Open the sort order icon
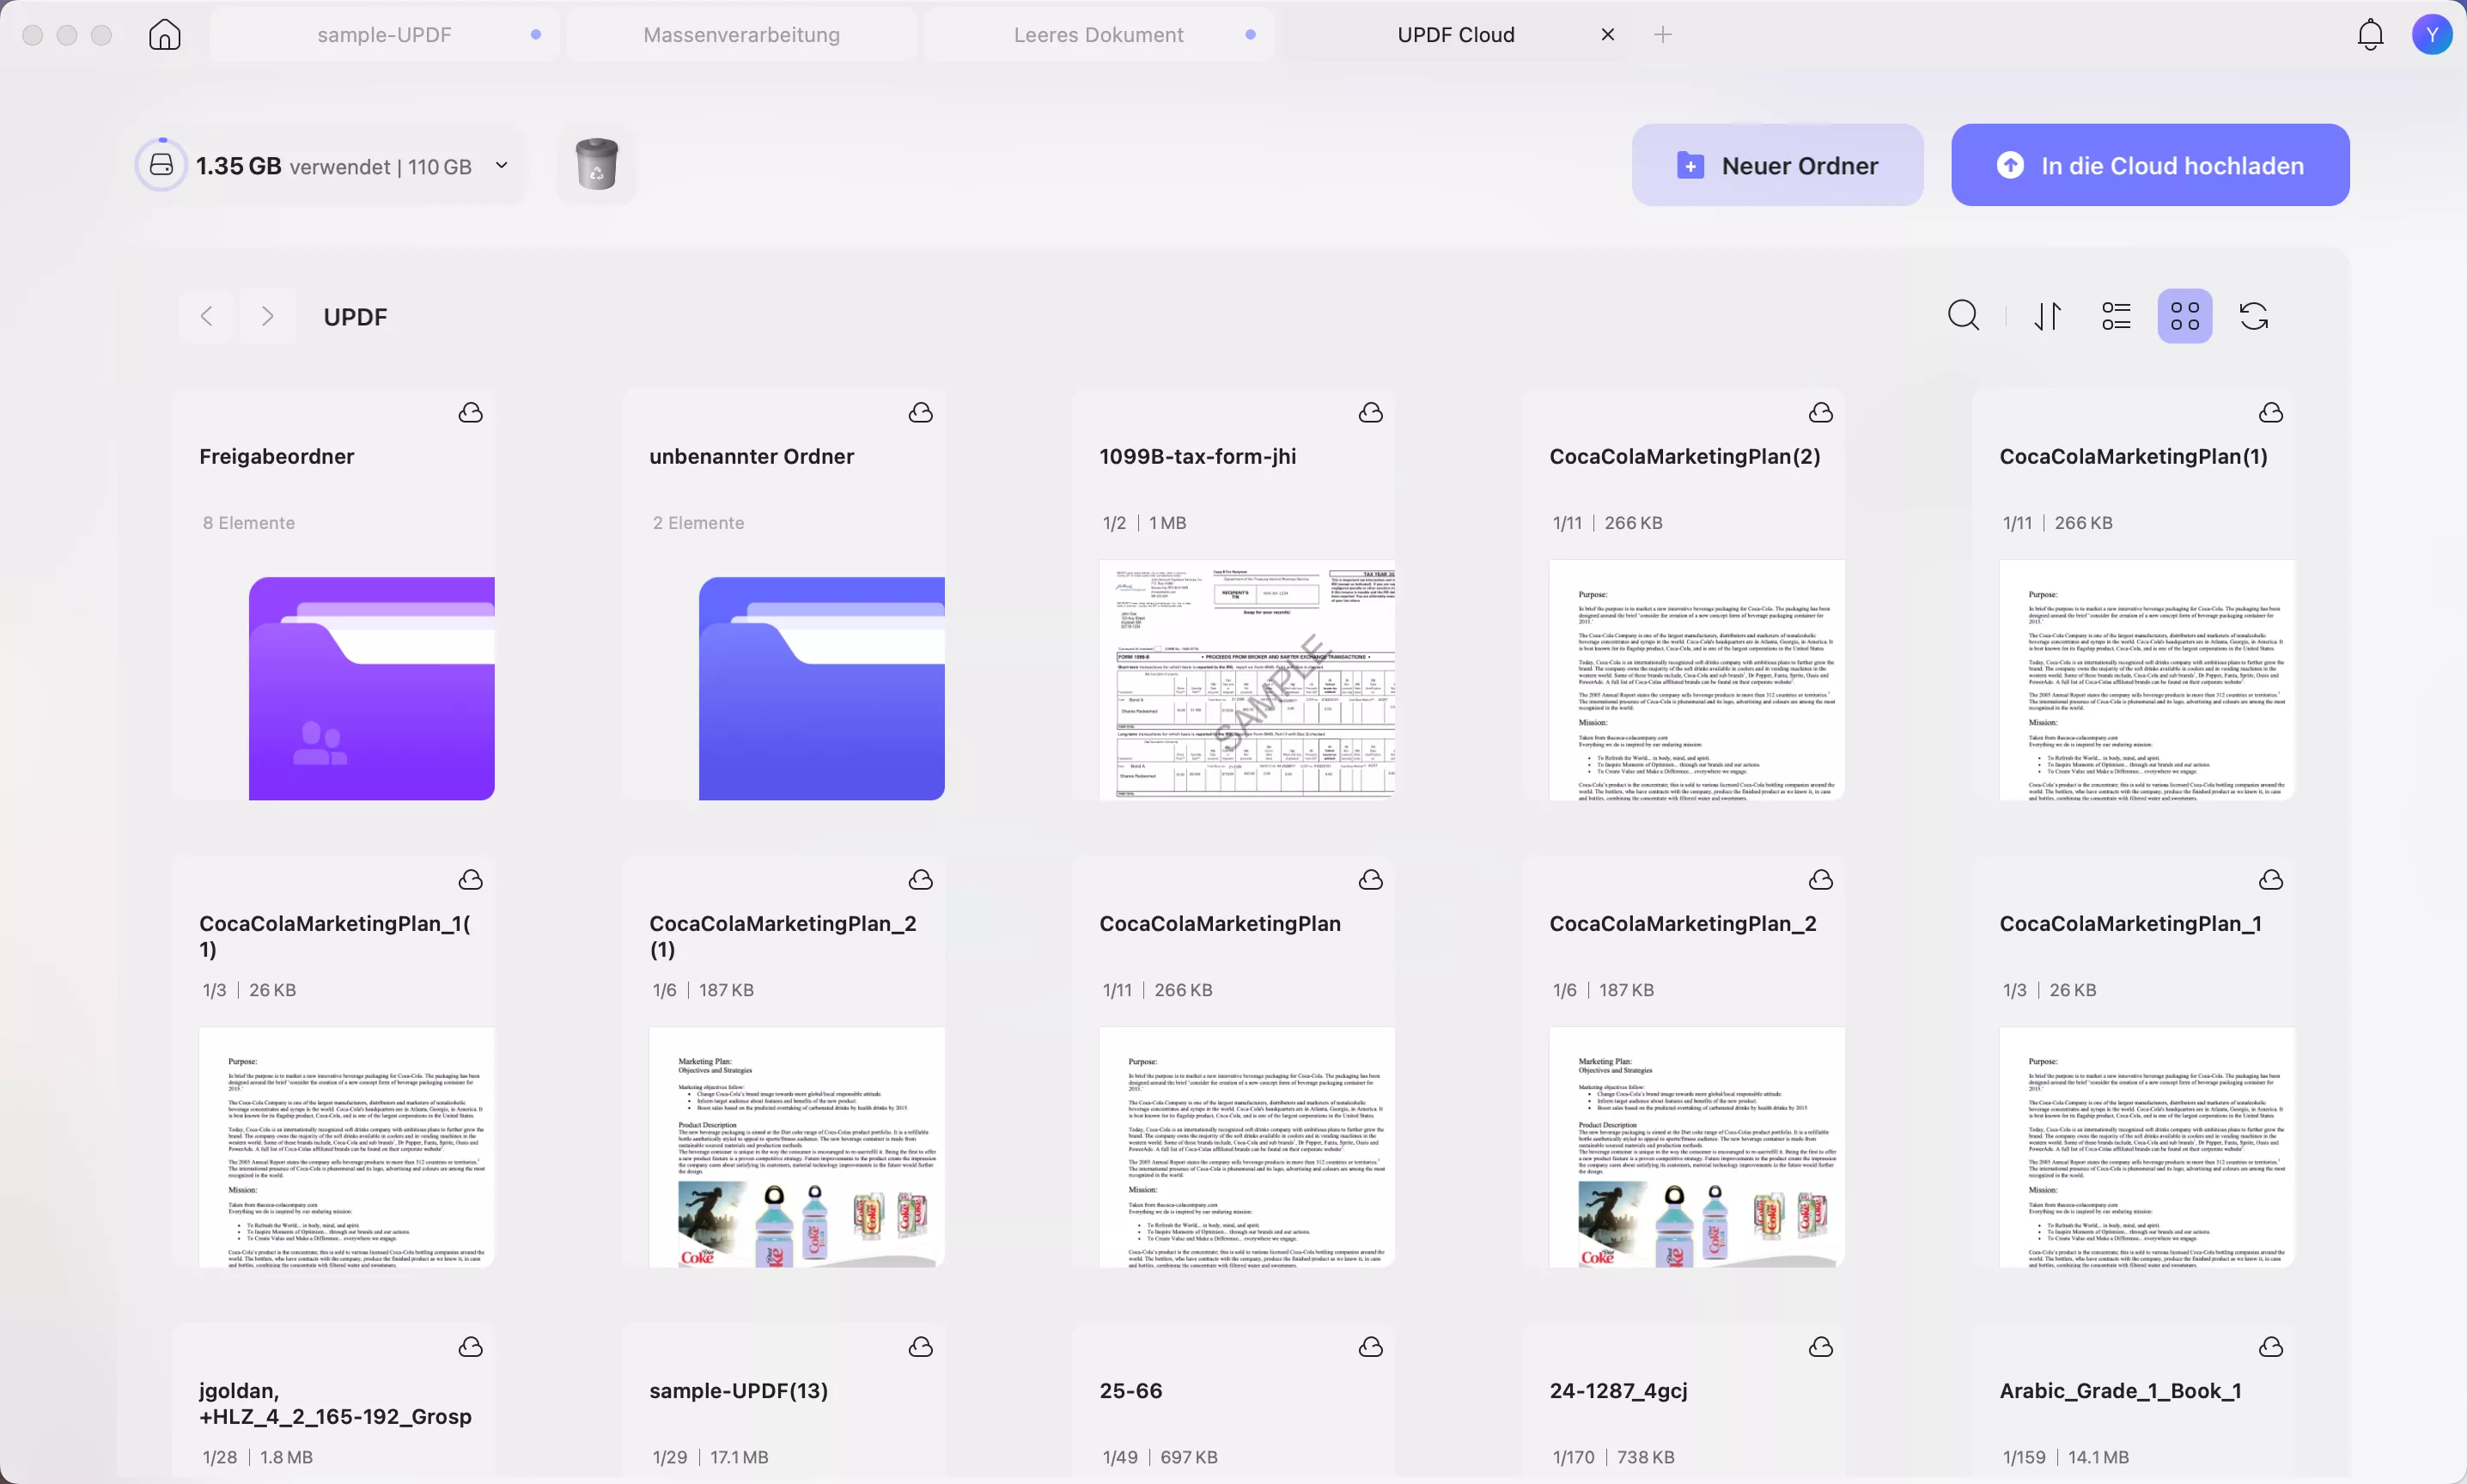 point(2047,316)
